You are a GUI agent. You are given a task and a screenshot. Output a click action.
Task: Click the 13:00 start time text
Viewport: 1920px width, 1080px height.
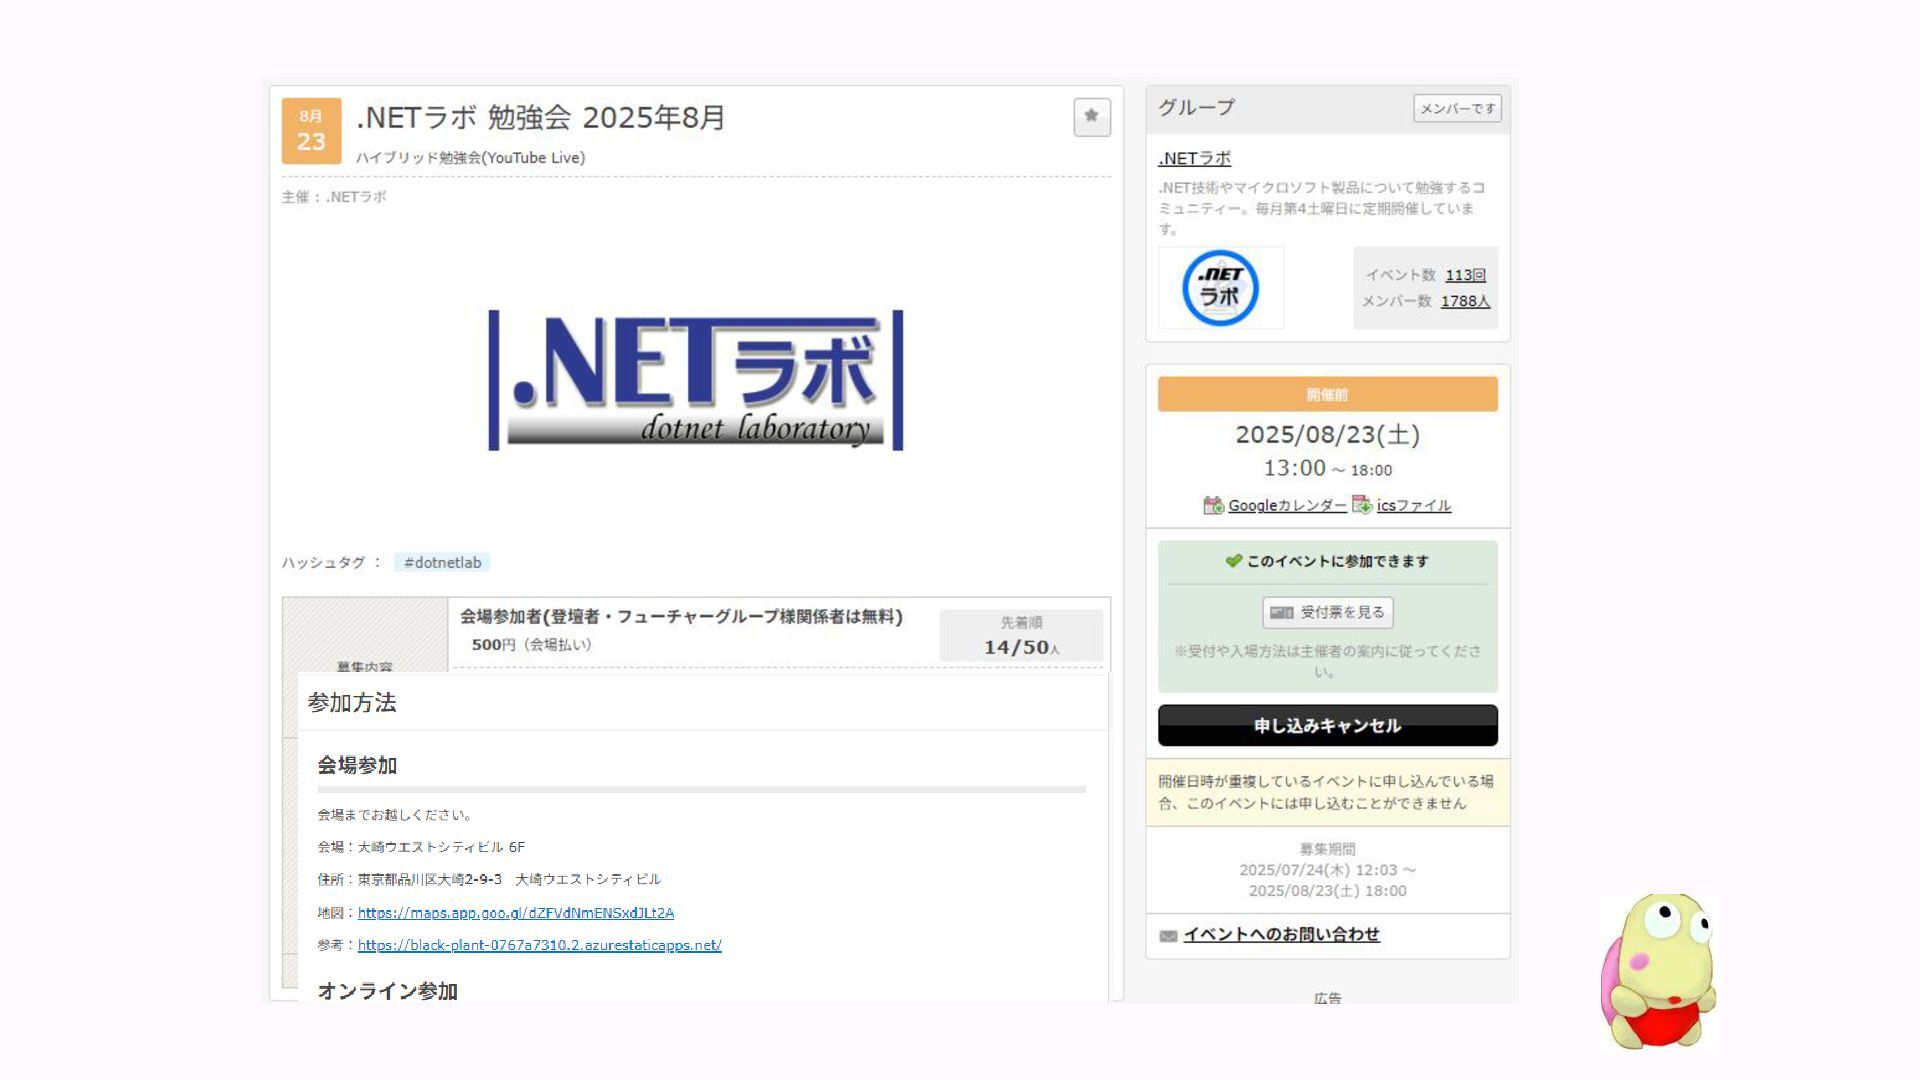click(1294, 468)
